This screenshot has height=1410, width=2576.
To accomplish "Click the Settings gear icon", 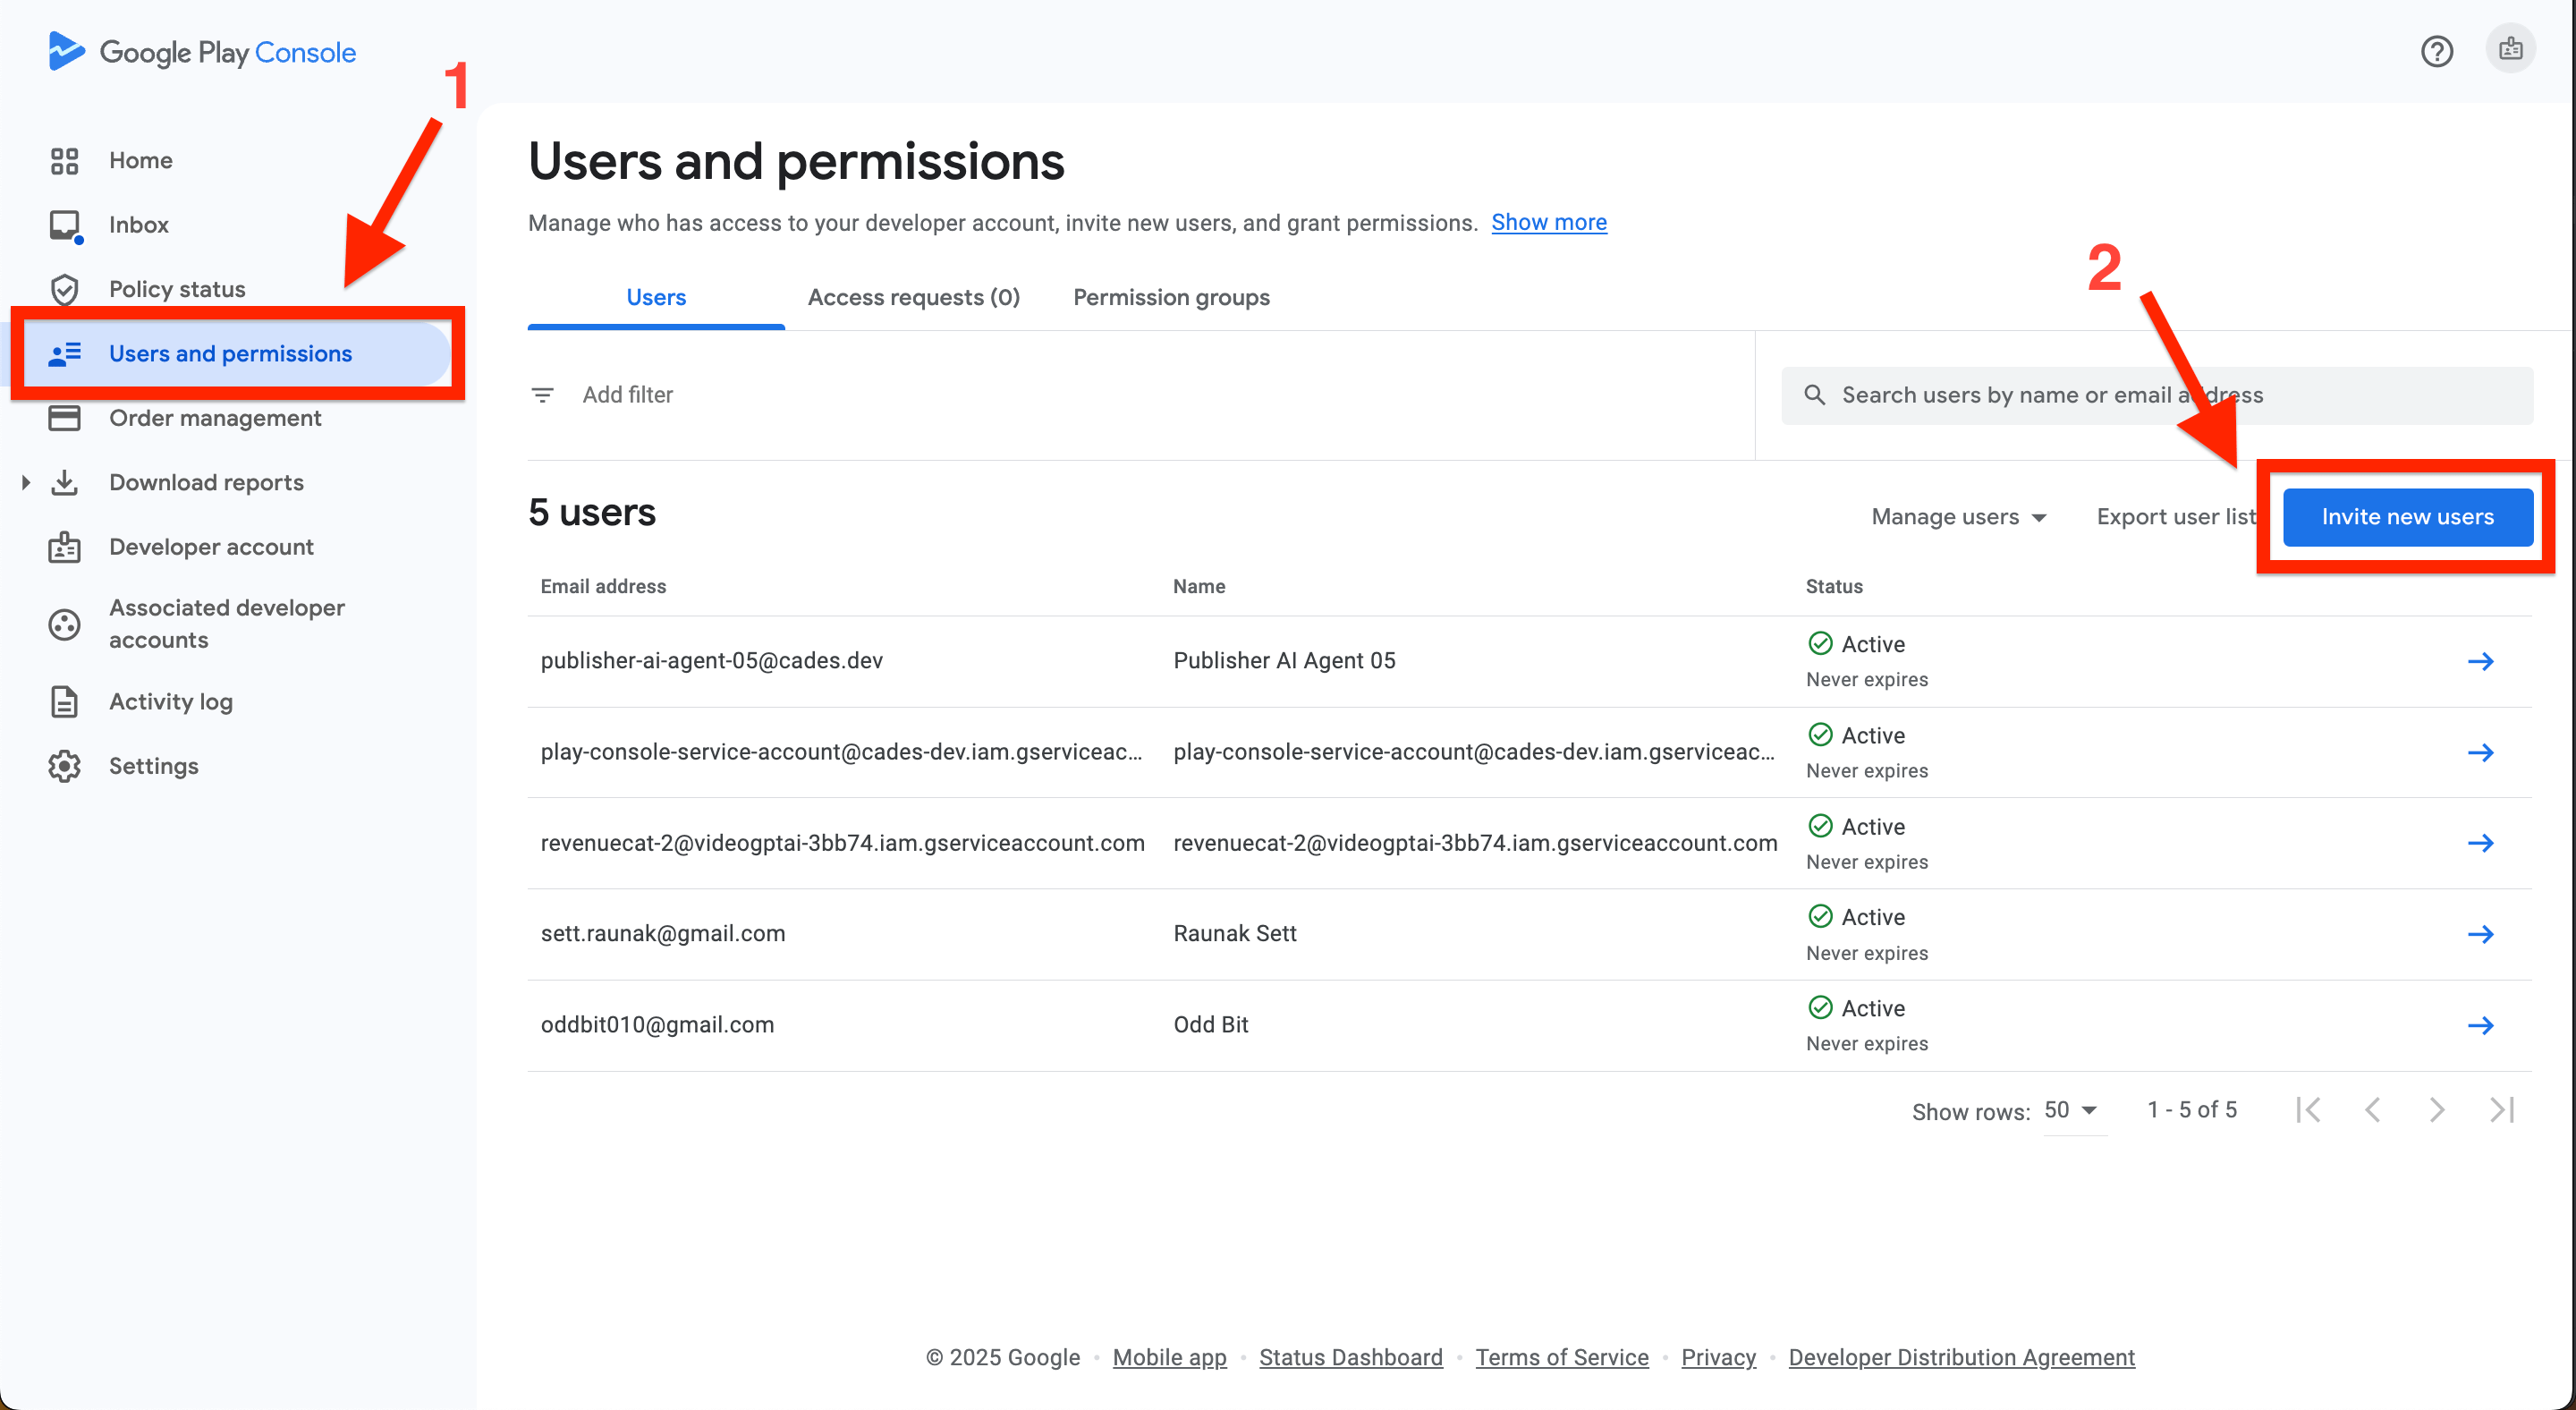I will (x=64, y=766).
